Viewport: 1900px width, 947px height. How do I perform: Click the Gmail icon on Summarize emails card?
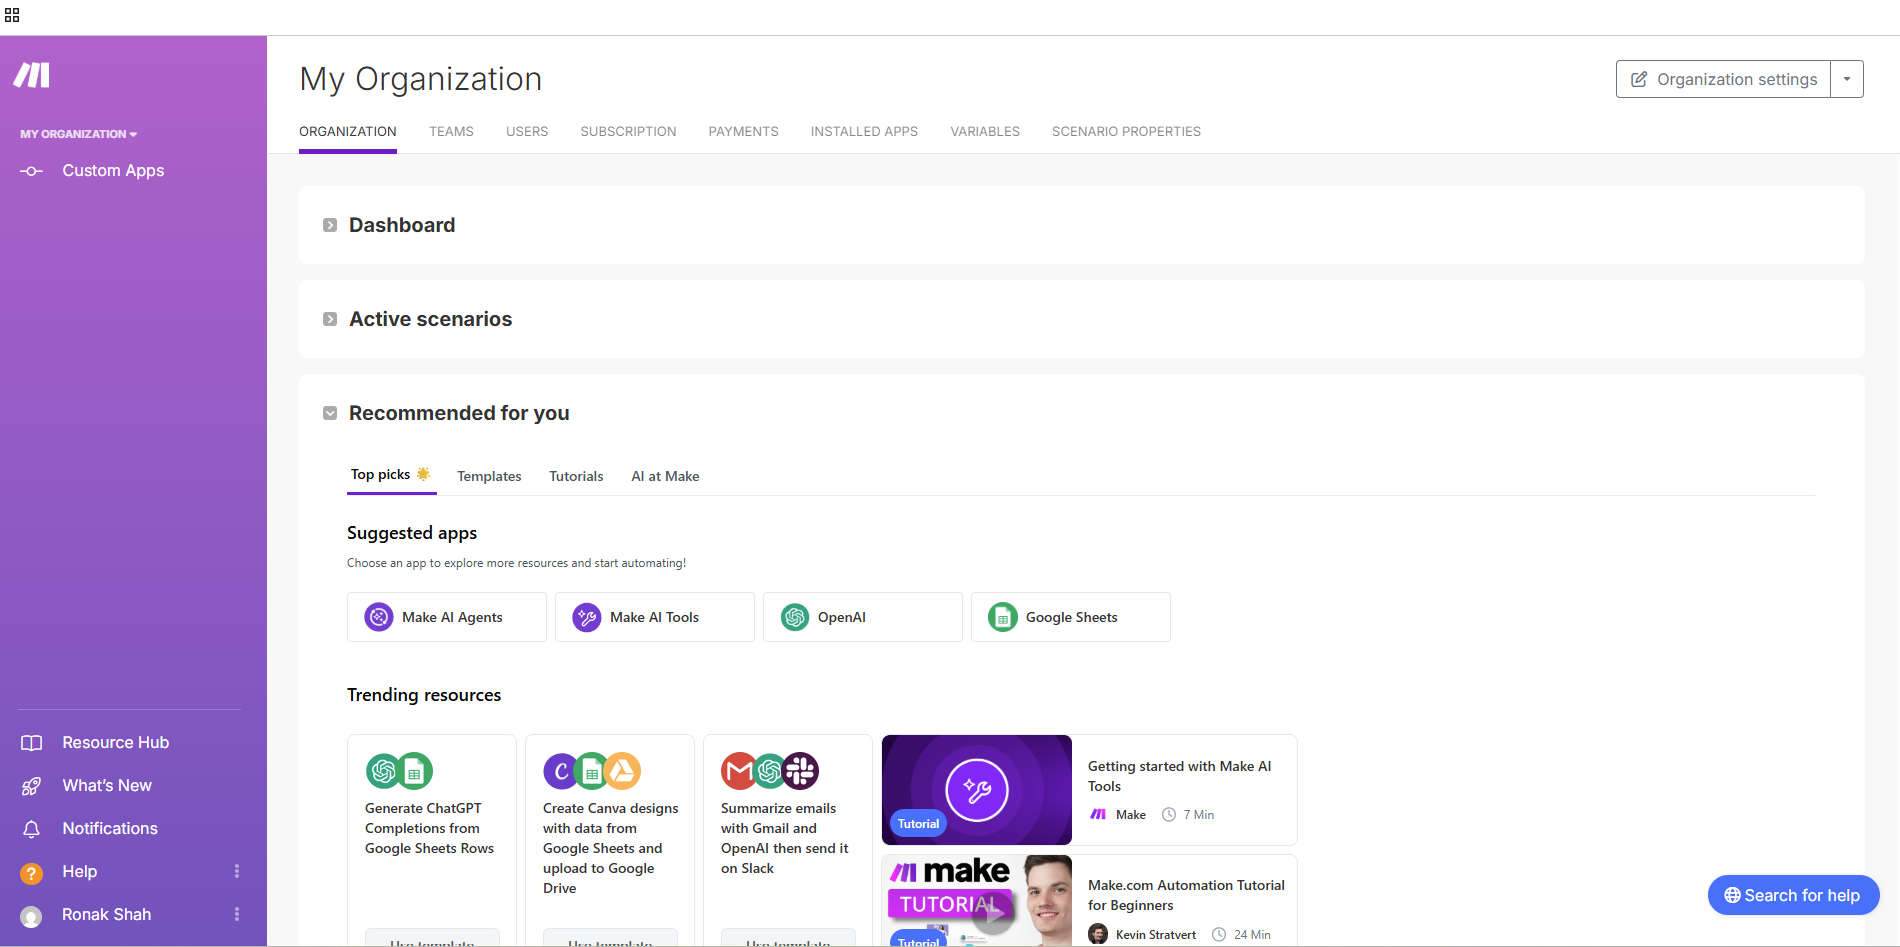[739, 771]
